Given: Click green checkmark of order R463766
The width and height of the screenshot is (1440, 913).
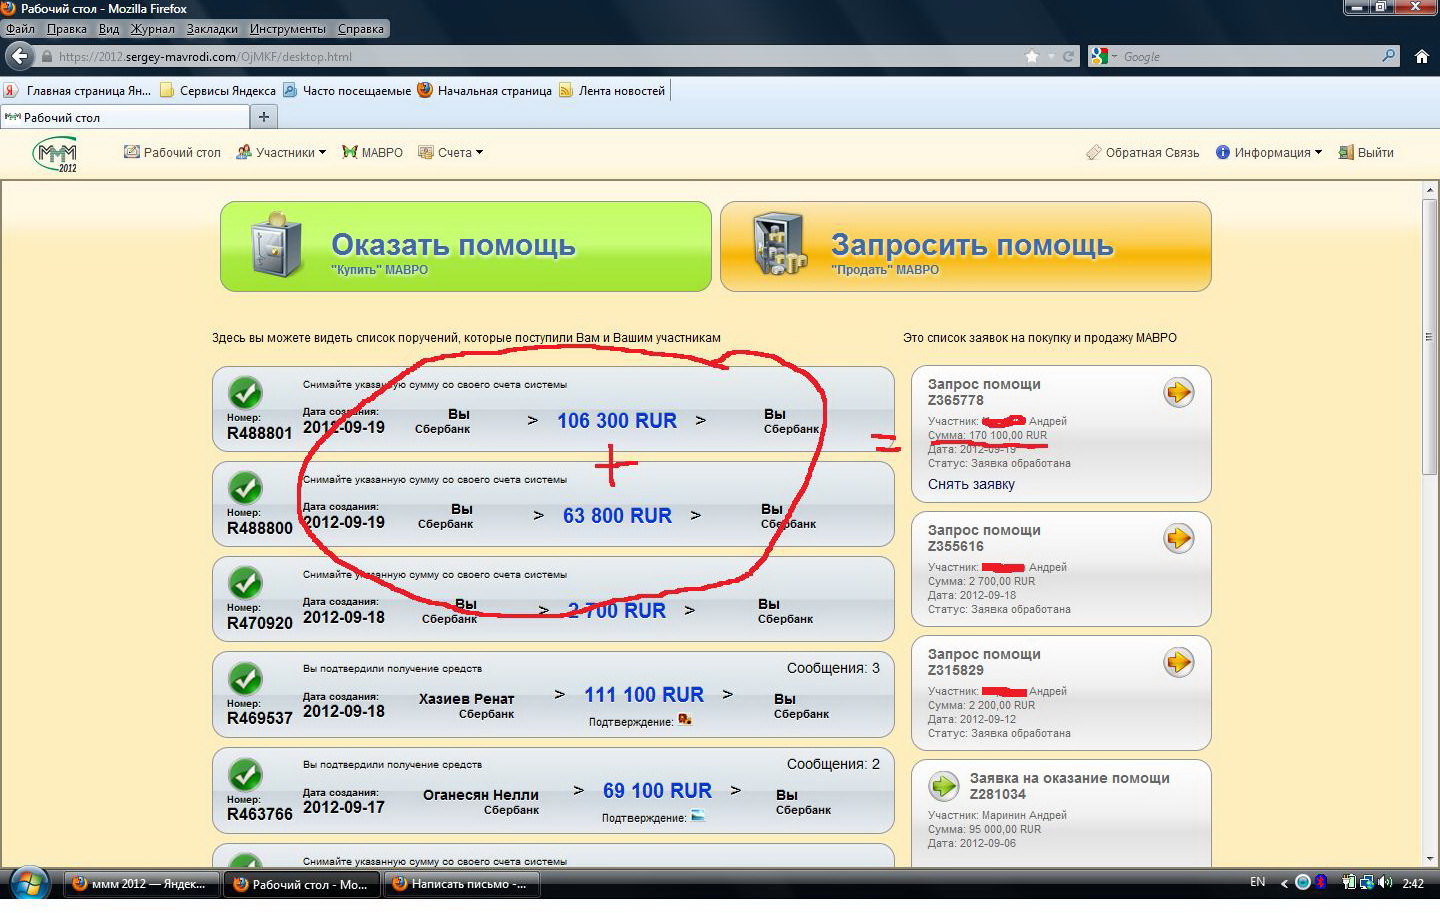Looking at the screenshot, I should tap(245, 775).
